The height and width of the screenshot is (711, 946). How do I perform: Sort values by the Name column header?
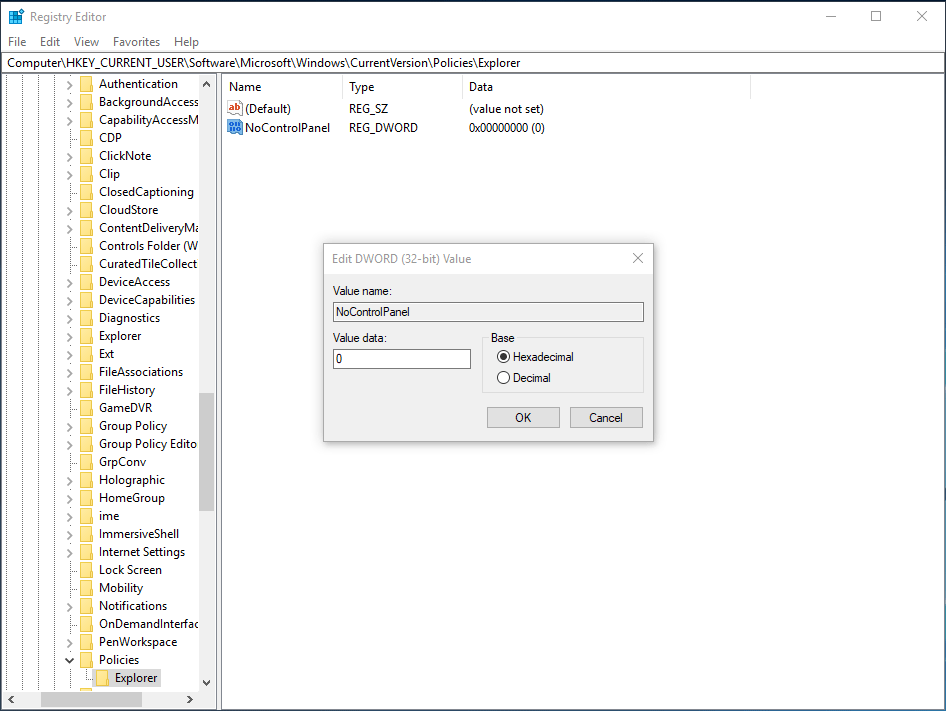coord(282,87)
